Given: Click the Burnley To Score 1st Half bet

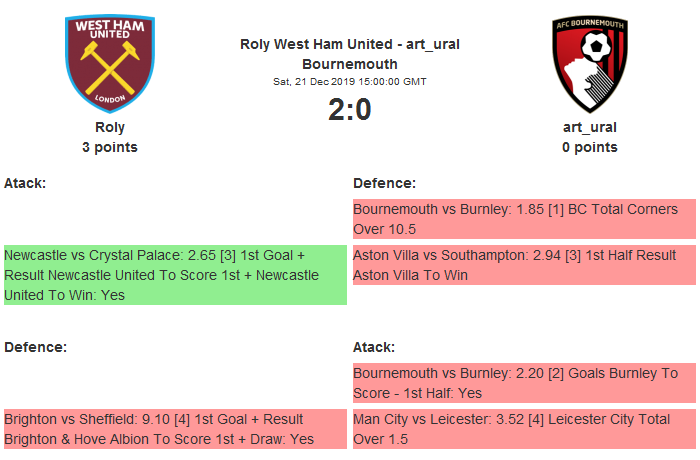Looking at the screenshot, I should coord(524,383).
